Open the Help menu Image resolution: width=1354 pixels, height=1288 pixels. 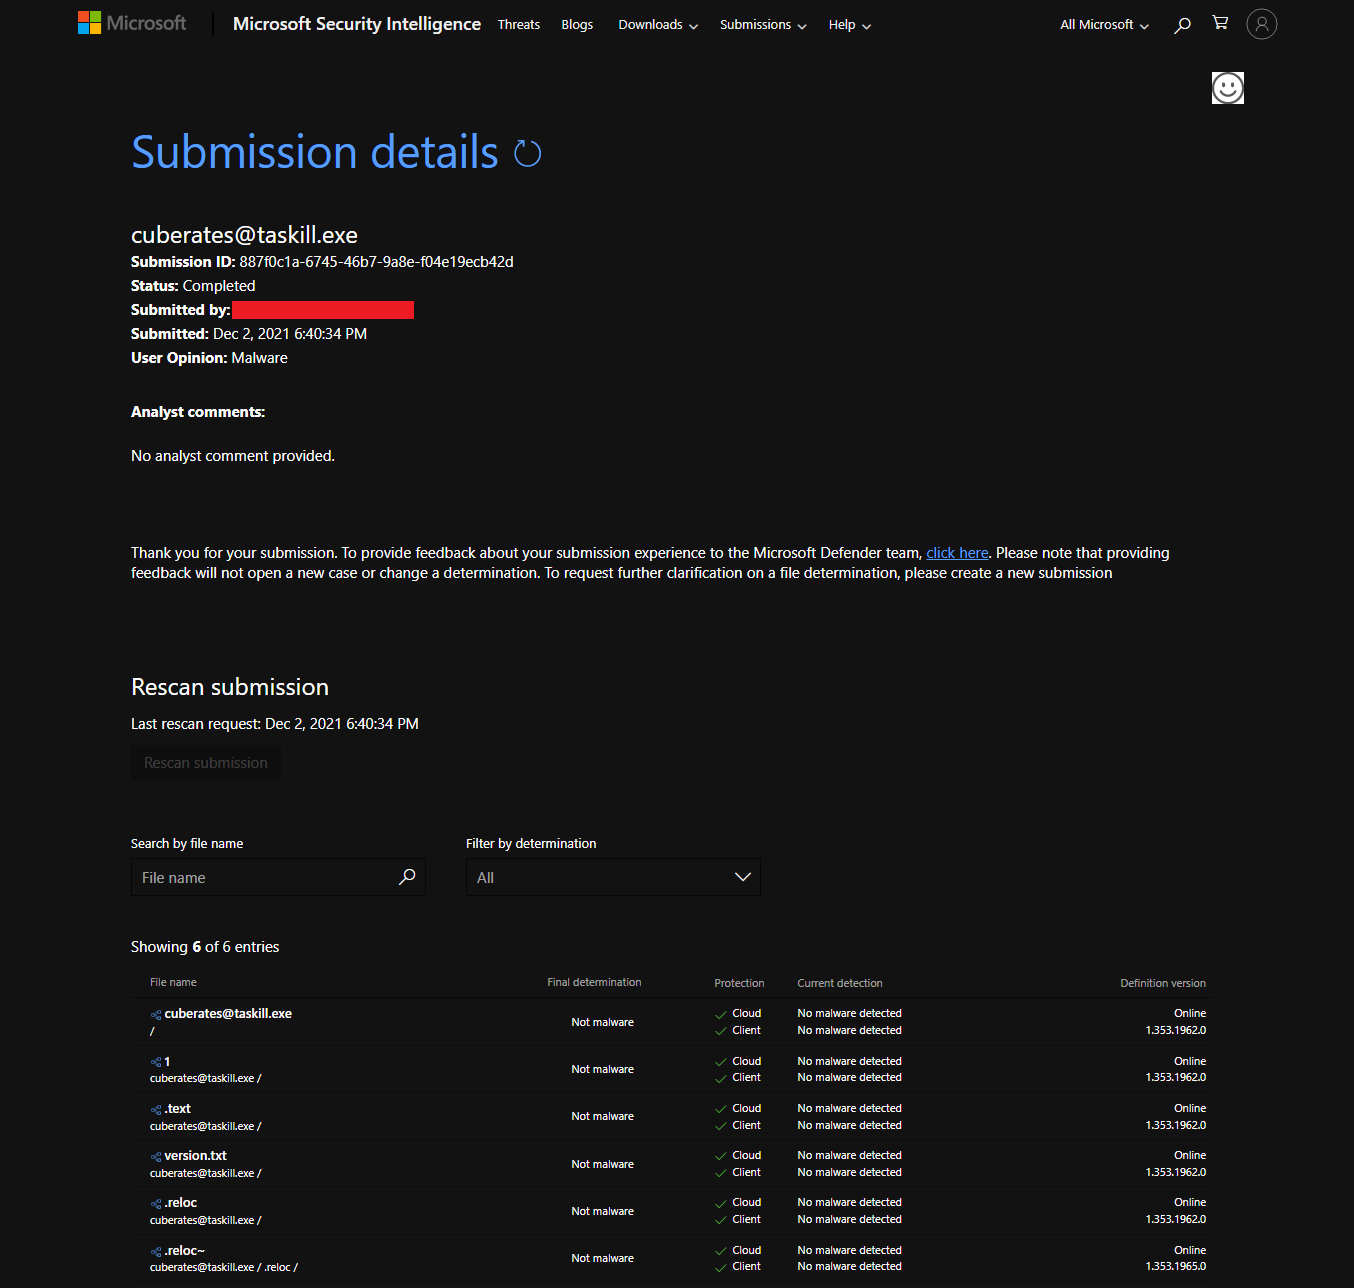pos(849,25)
